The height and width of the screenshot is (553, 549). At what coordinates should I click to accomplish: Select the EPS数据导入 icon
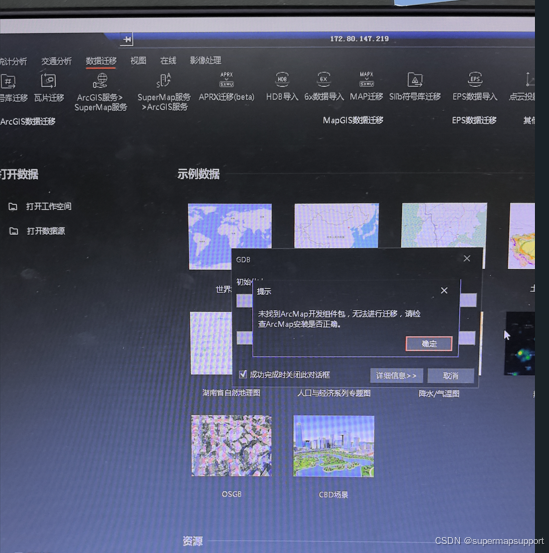point(475,79)
